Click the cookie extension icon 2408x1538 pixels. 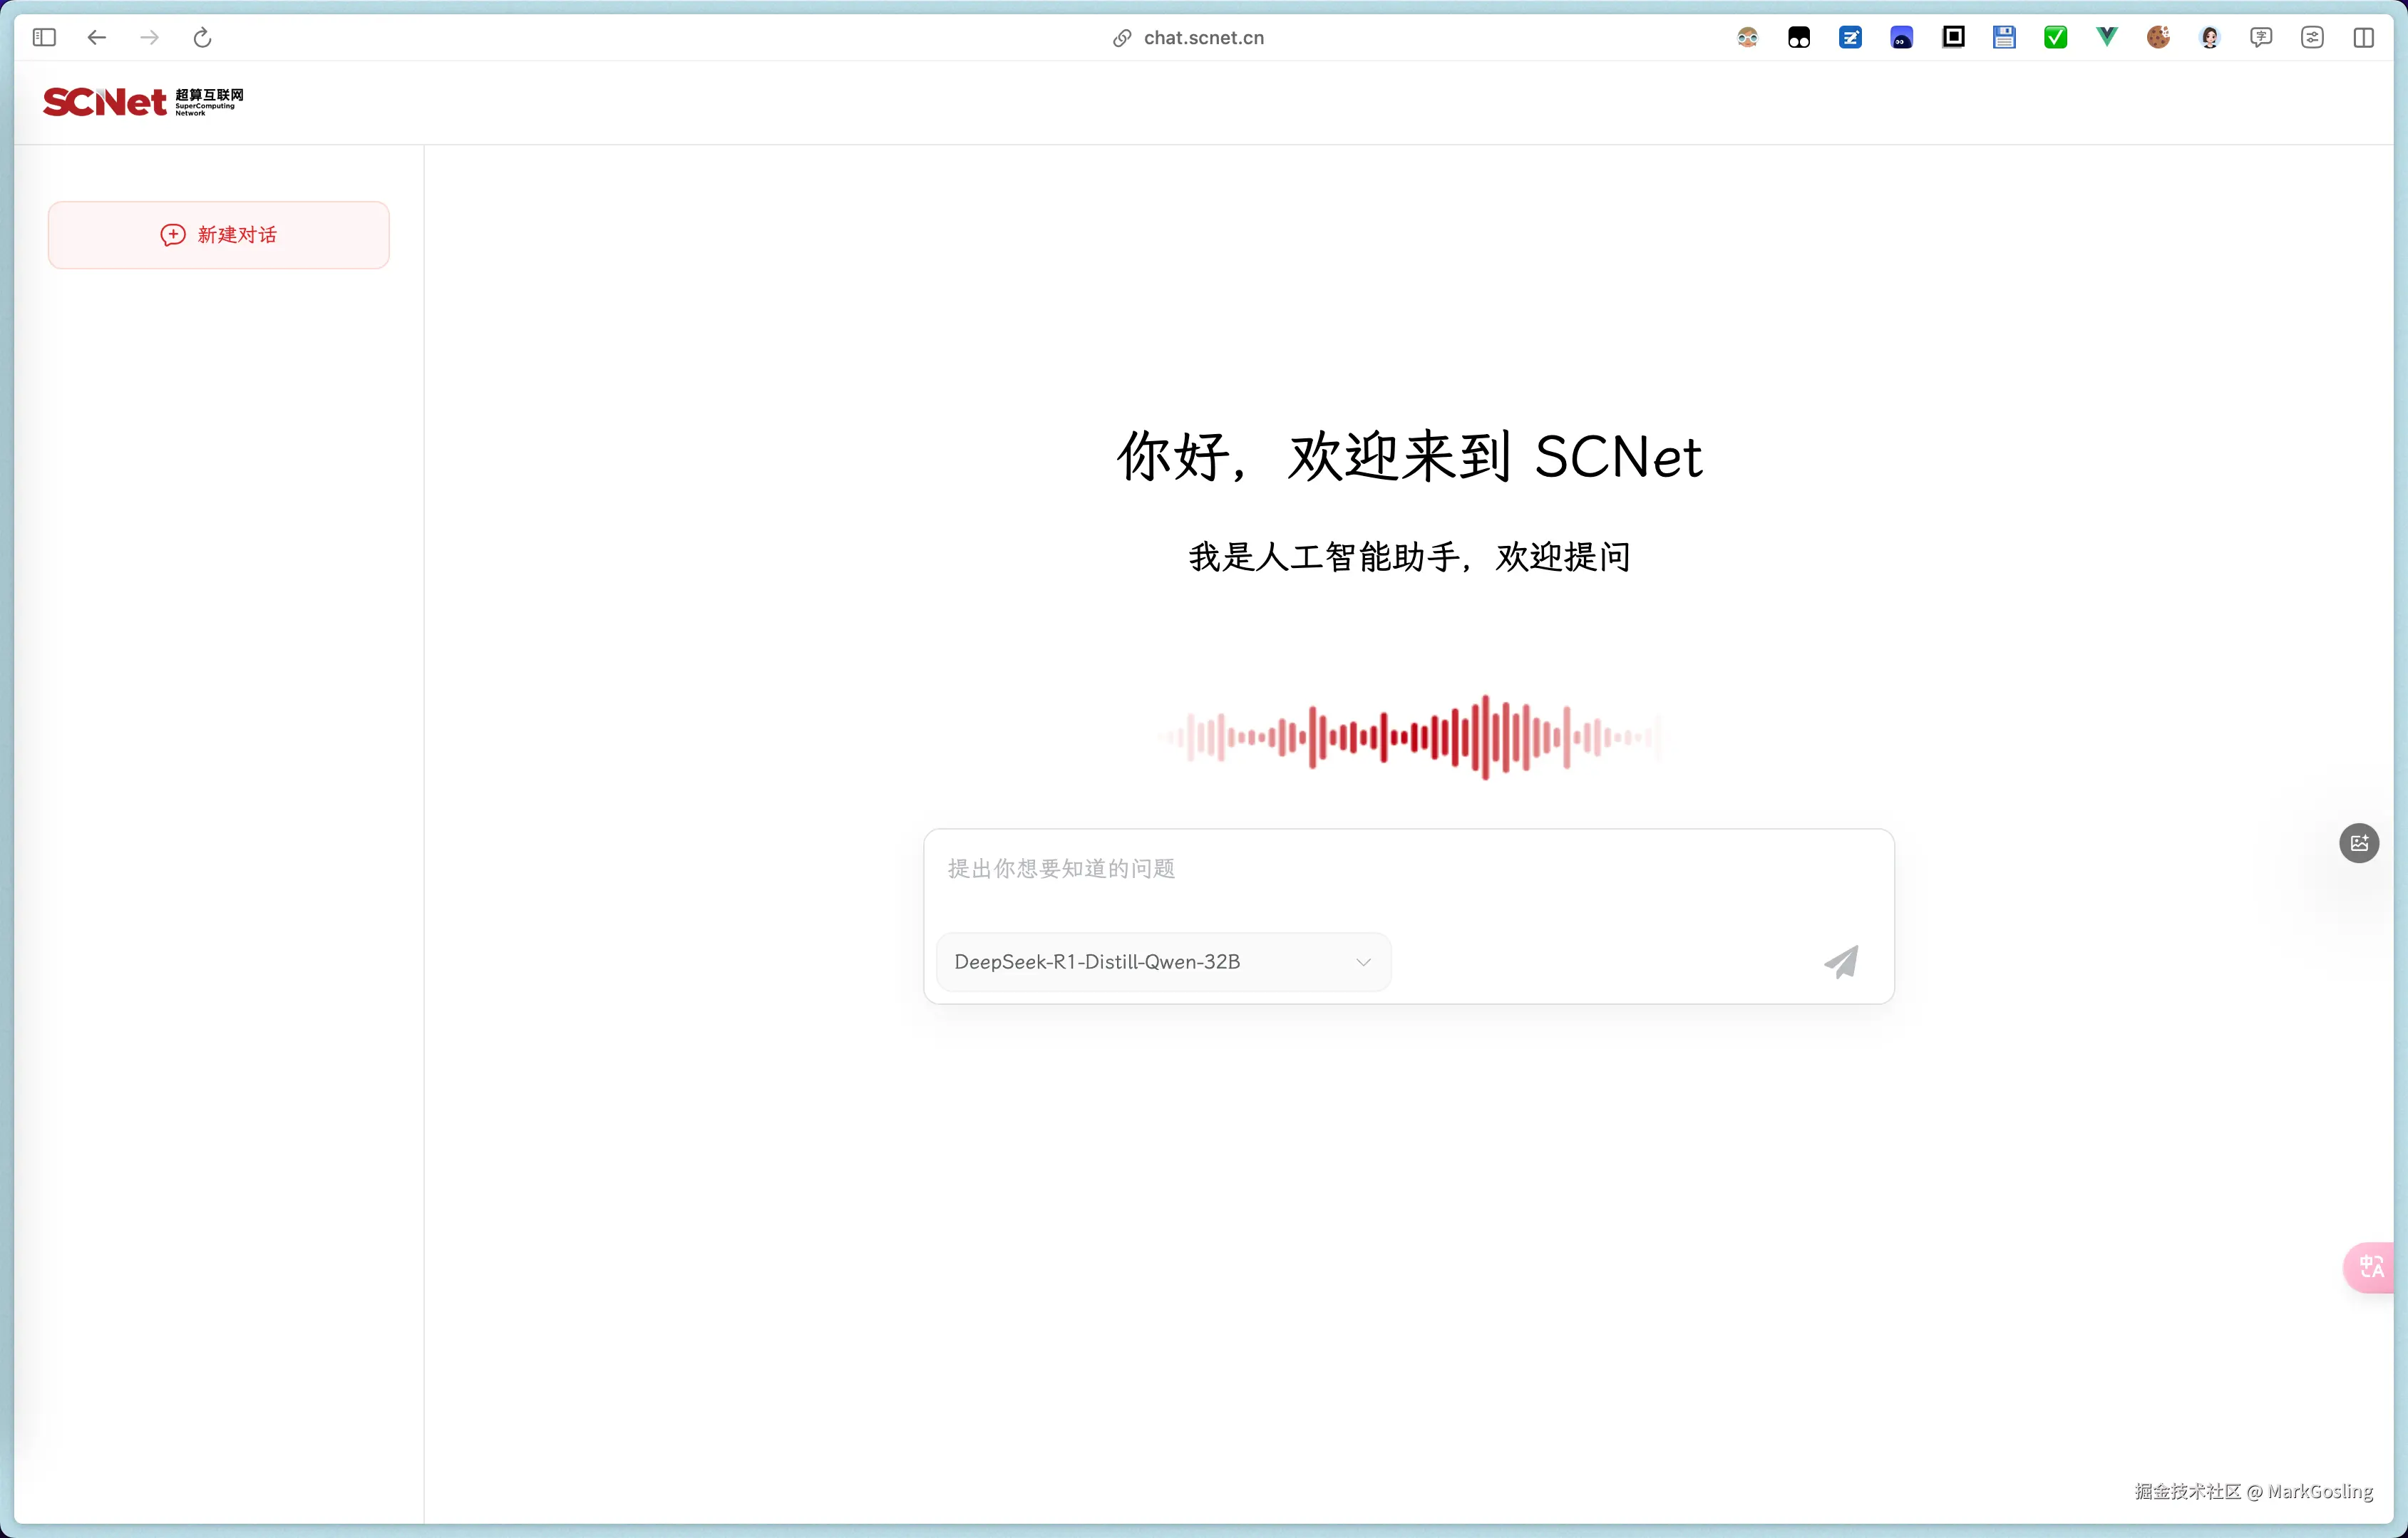[x=2158, y=37]
